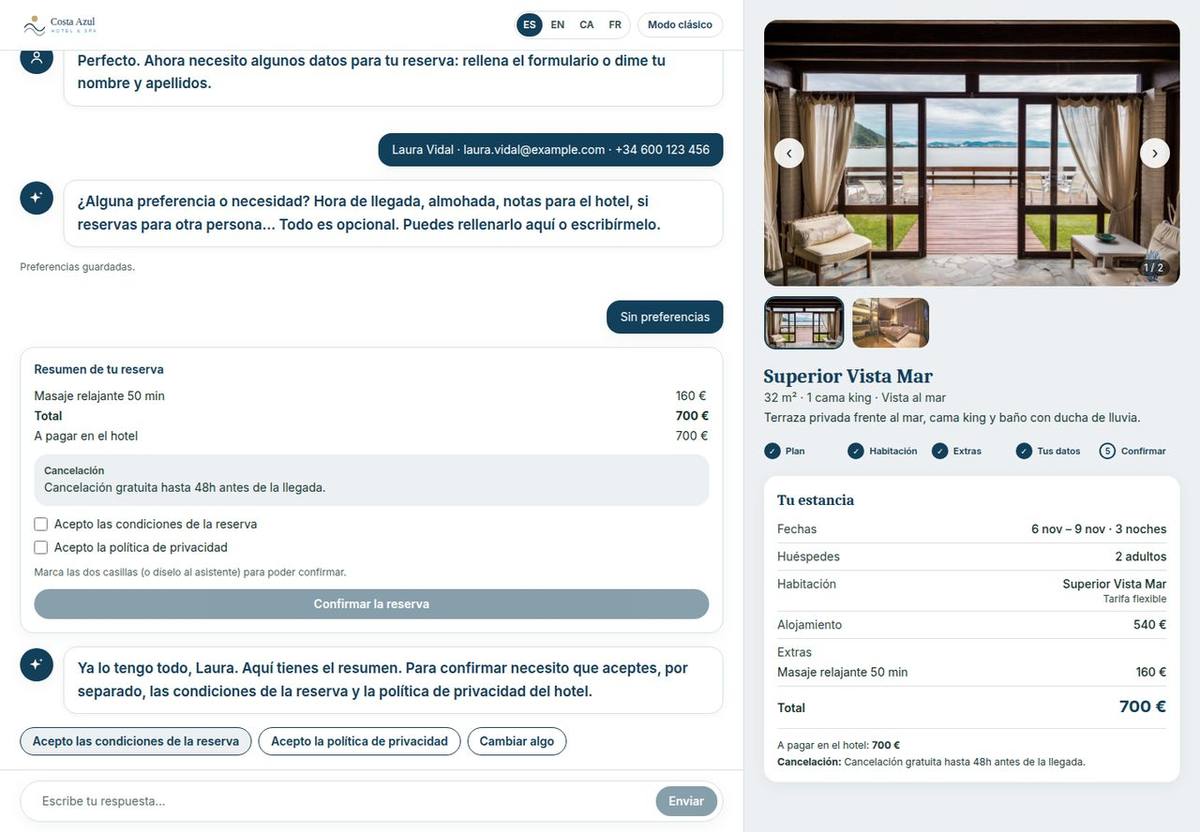Click Confirmar la reserva button

[371, 604]
